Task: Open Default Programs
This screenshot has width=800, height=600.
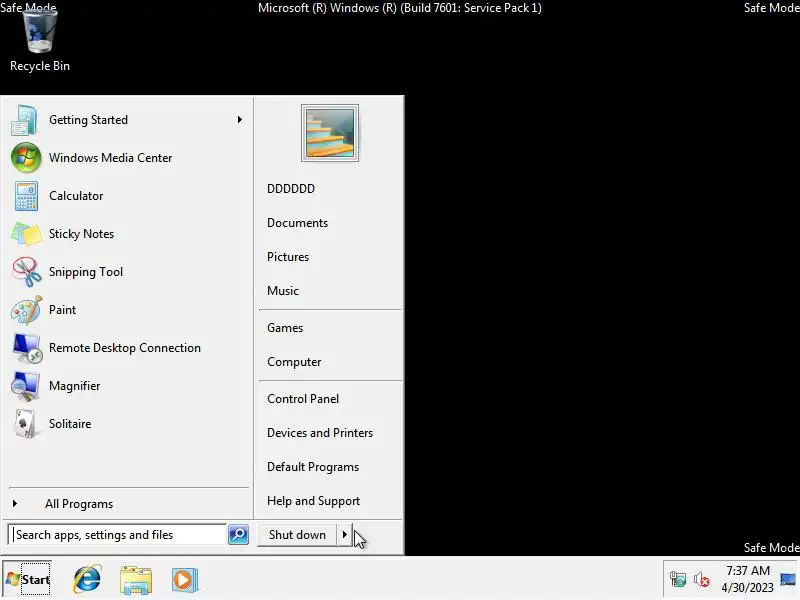Action: (313, 467)
